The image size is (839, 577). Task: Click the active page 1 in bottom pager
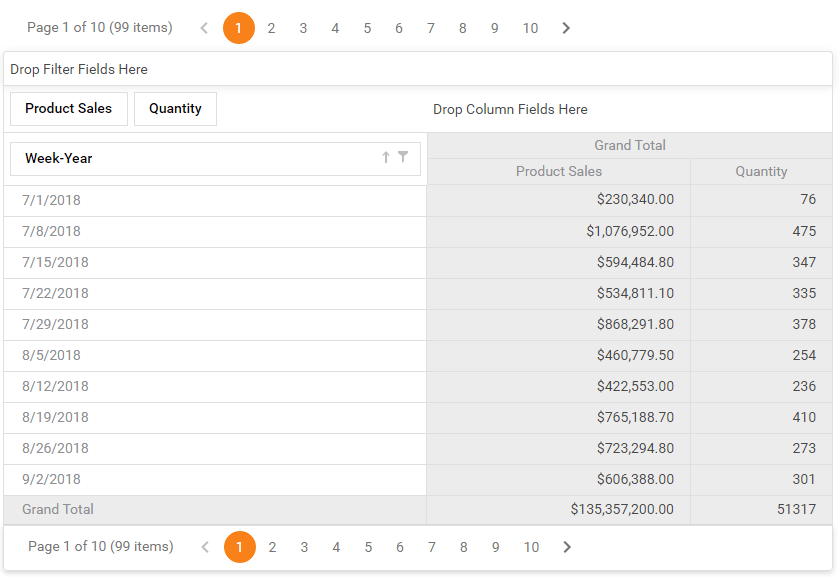240,547
